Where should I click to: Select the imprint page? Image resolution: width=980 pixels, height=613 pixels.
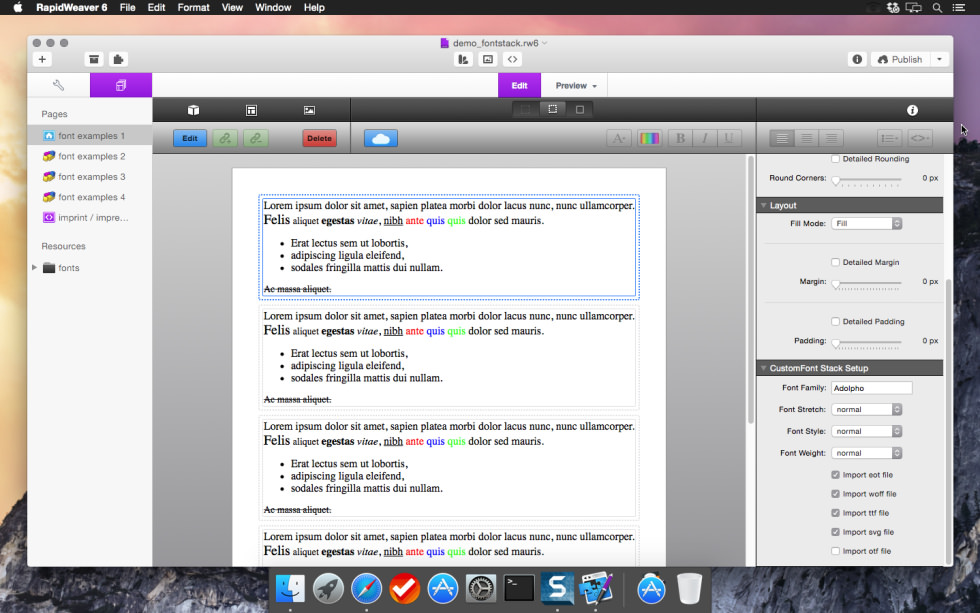coord(90,217)
